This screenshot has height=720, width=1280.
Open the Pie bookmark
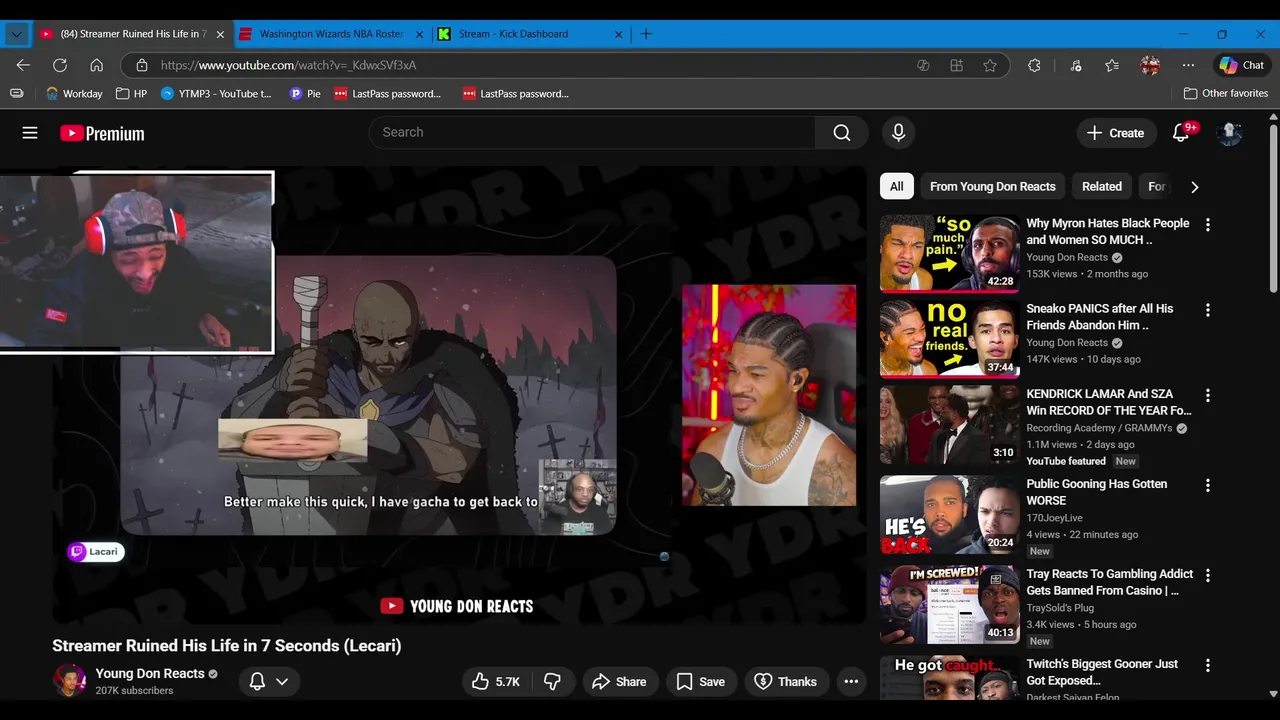305,93
